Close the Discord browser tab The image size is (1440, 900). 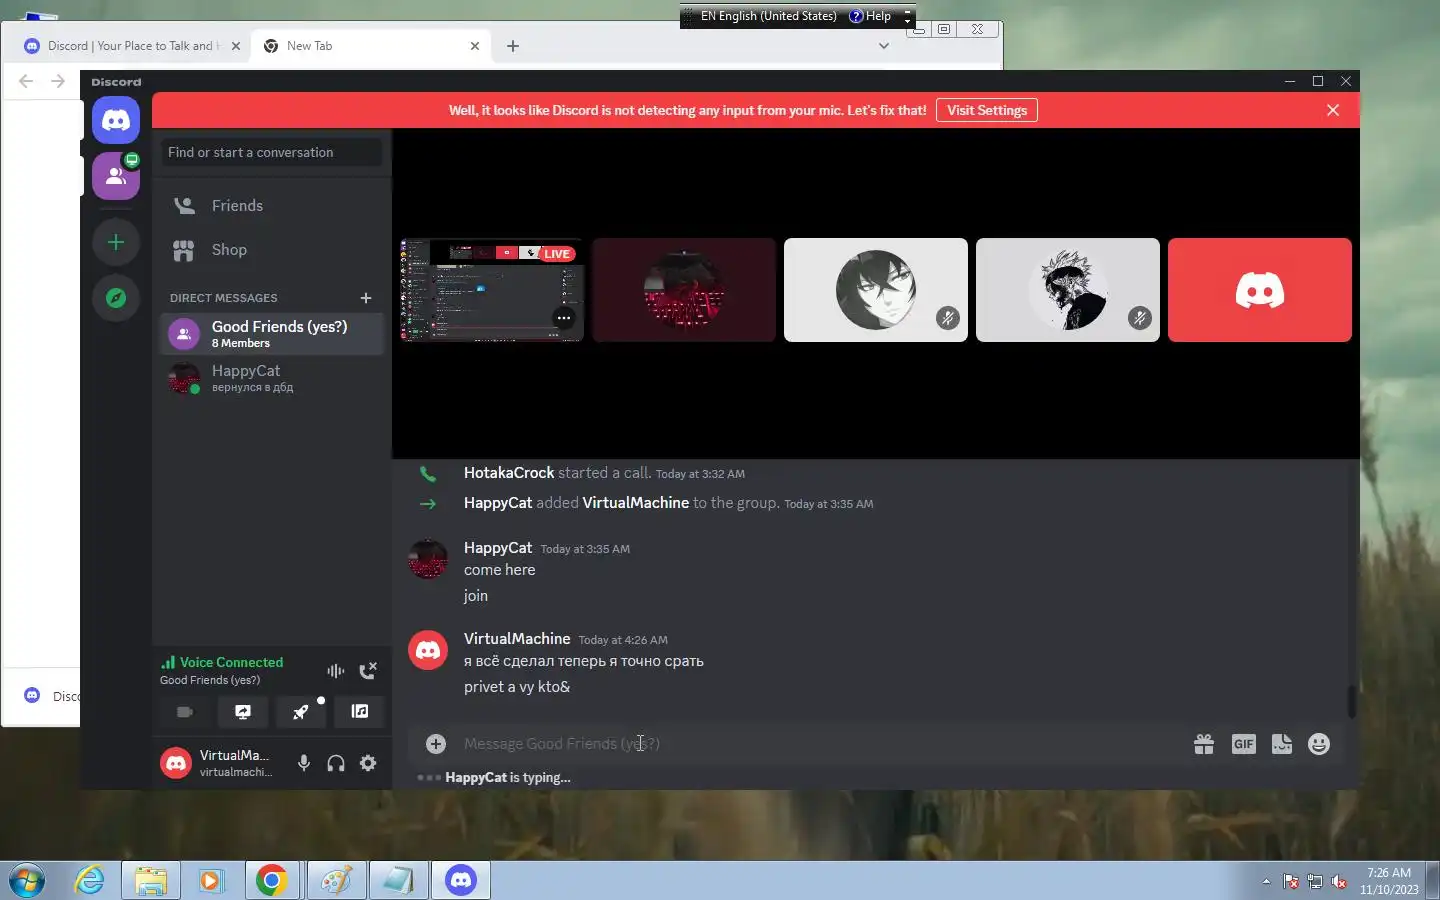(x=236, y=46)
